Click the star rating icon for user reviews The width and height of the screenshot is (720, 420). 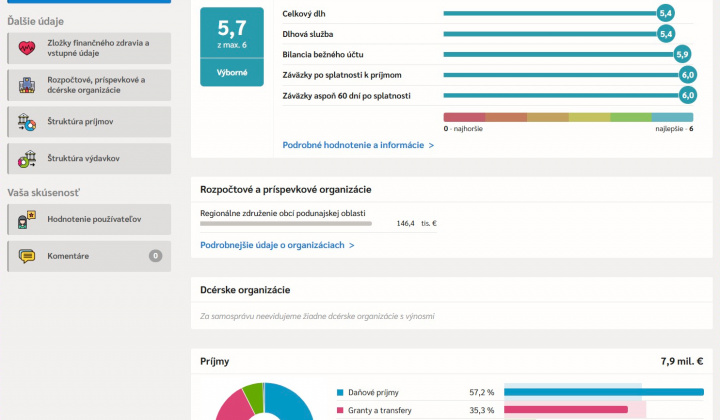(27, 218)
